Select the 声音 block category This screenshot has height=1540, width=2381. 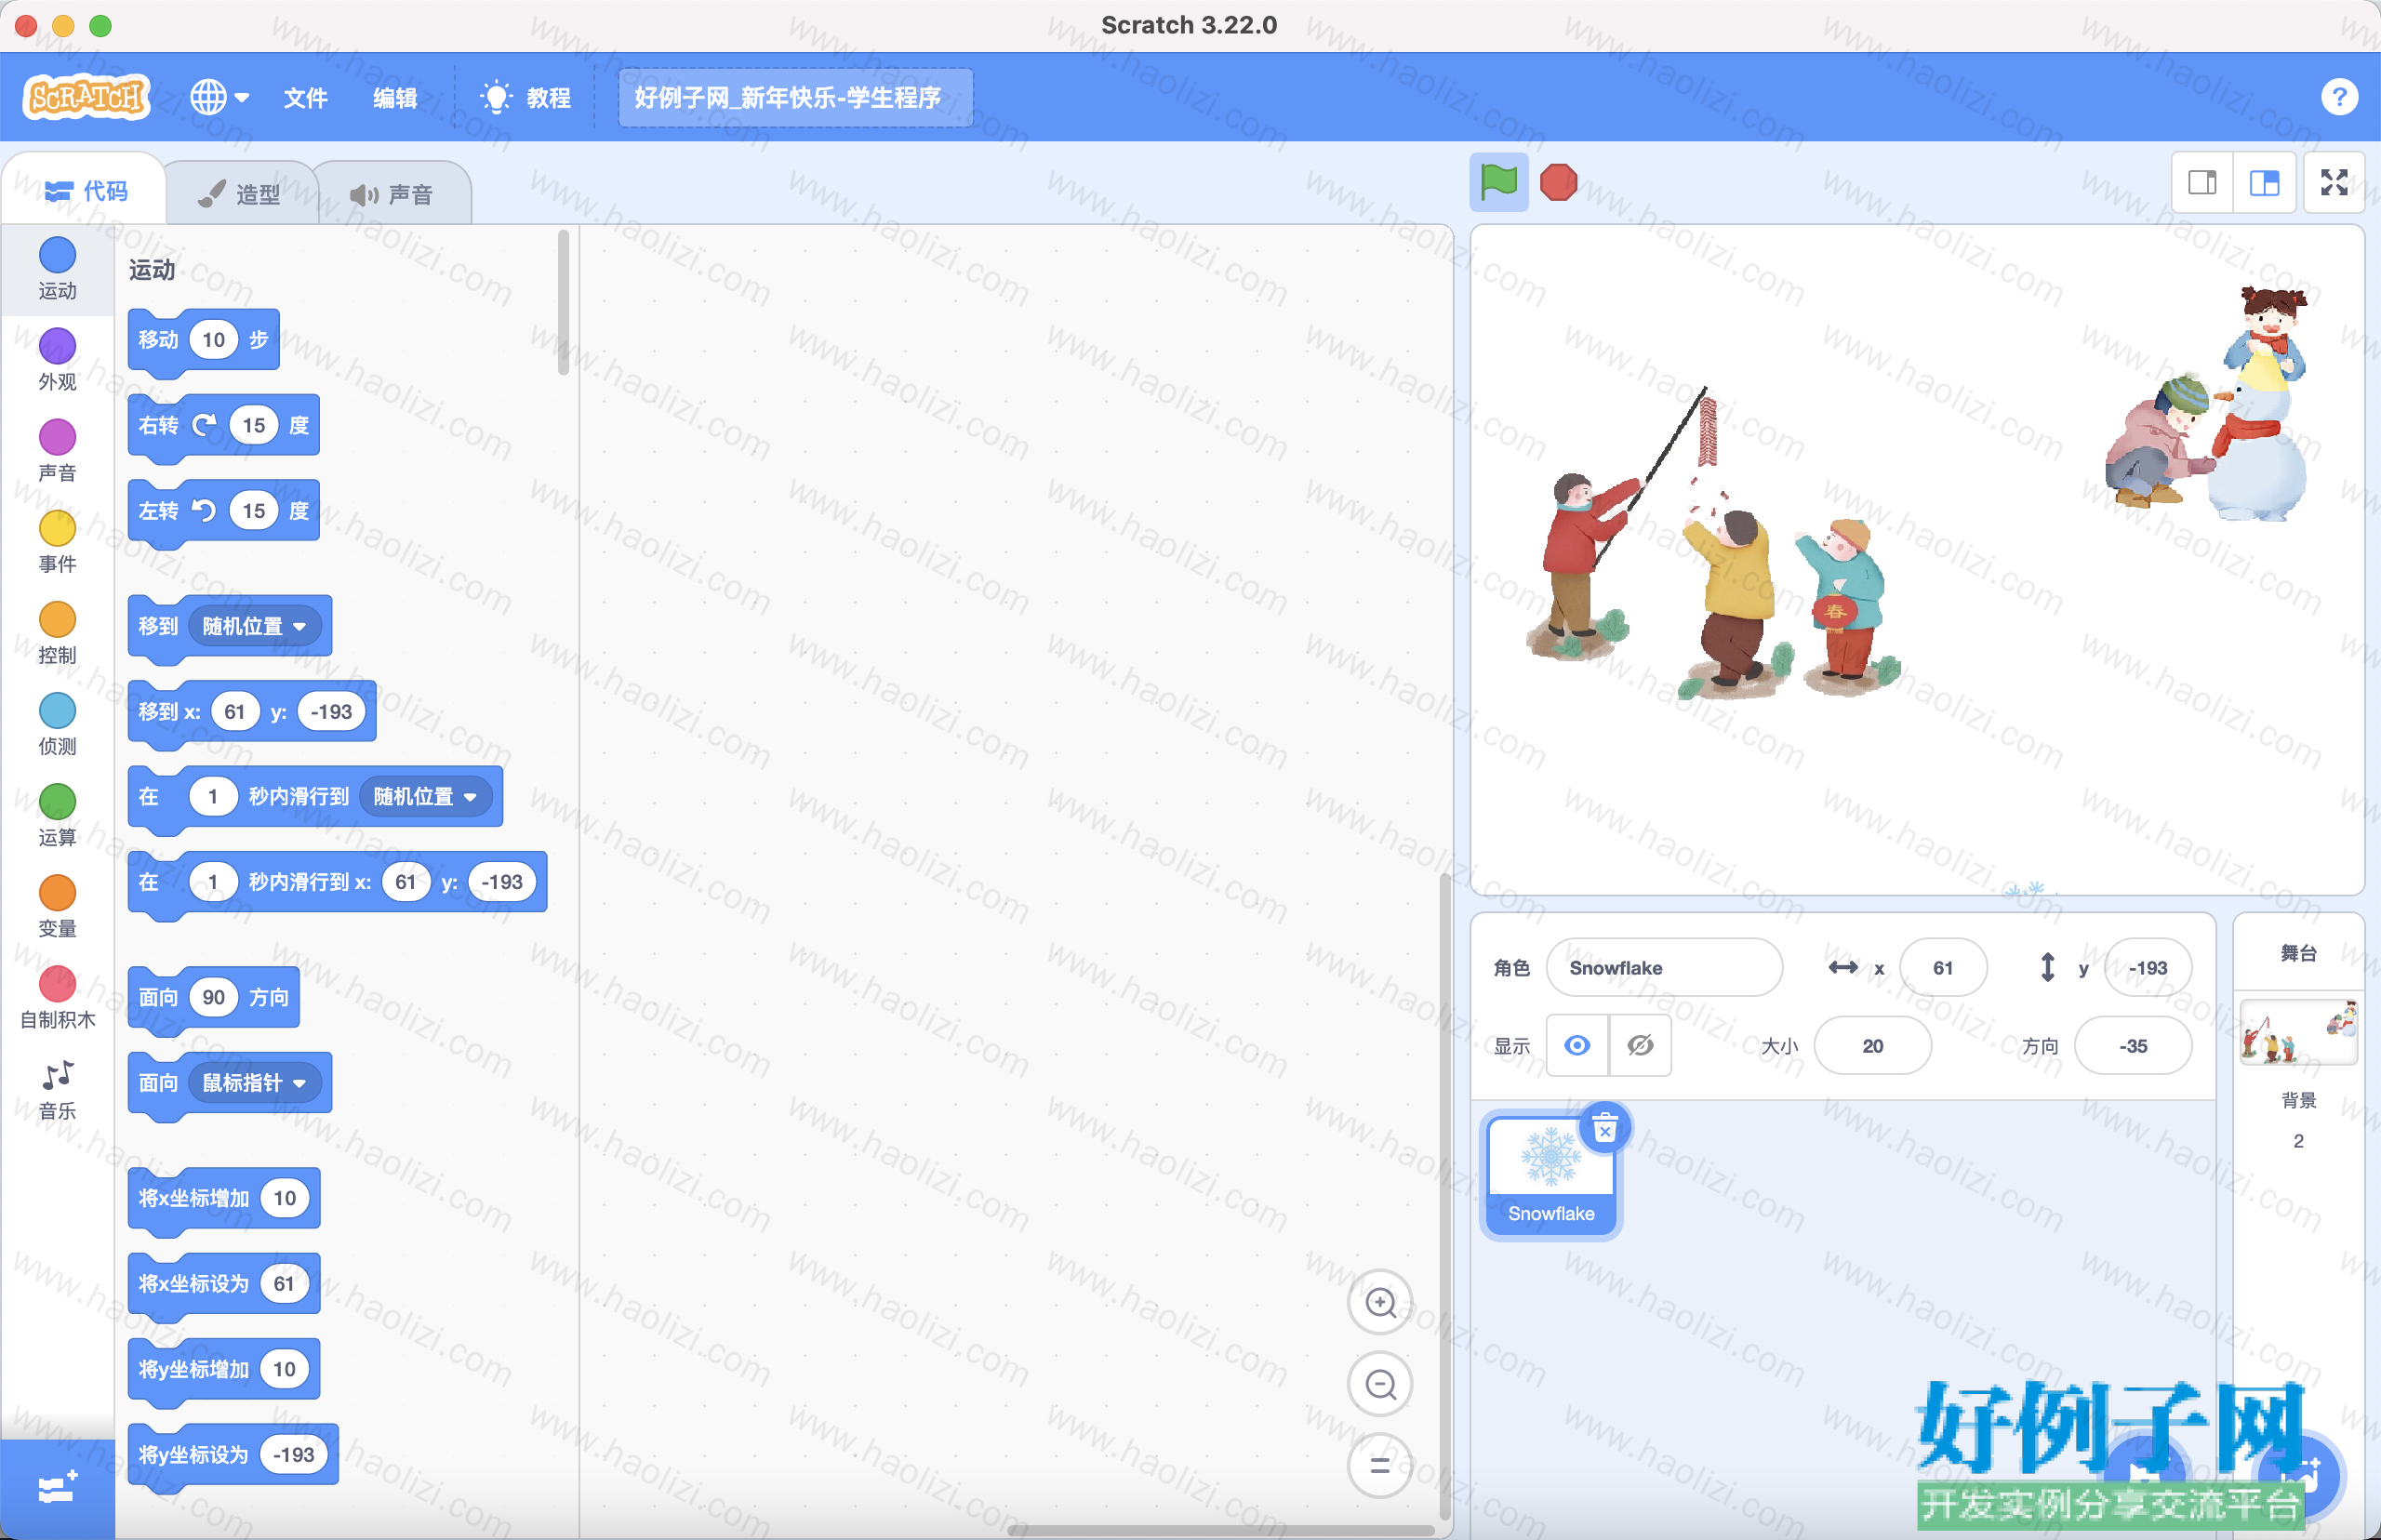[57, 451]
